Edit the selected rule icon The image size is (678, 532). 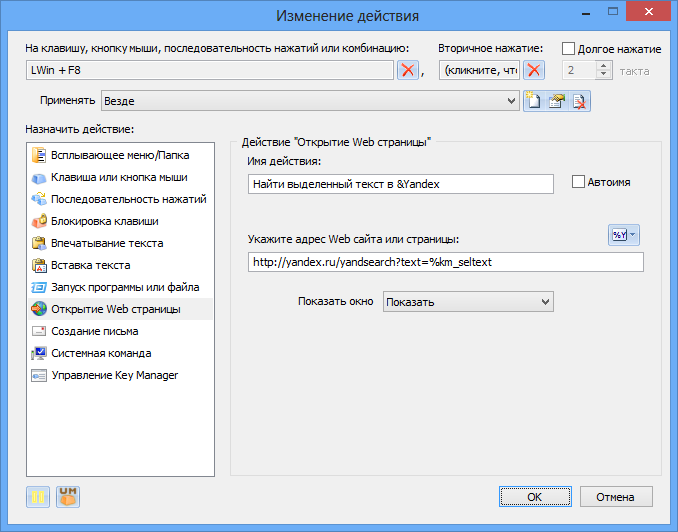(x=557, y=101)
